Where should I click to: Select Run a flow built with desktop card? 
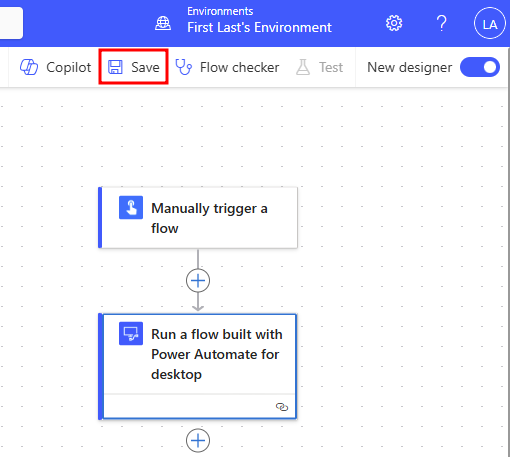[198, 366]
